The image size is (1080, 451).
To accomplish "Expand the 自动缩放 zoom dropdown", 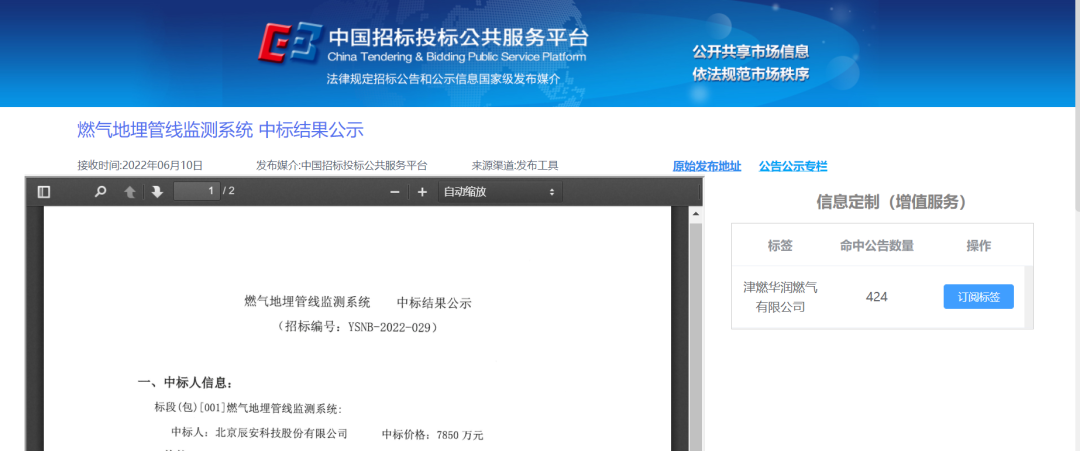I will pos(499,192).
